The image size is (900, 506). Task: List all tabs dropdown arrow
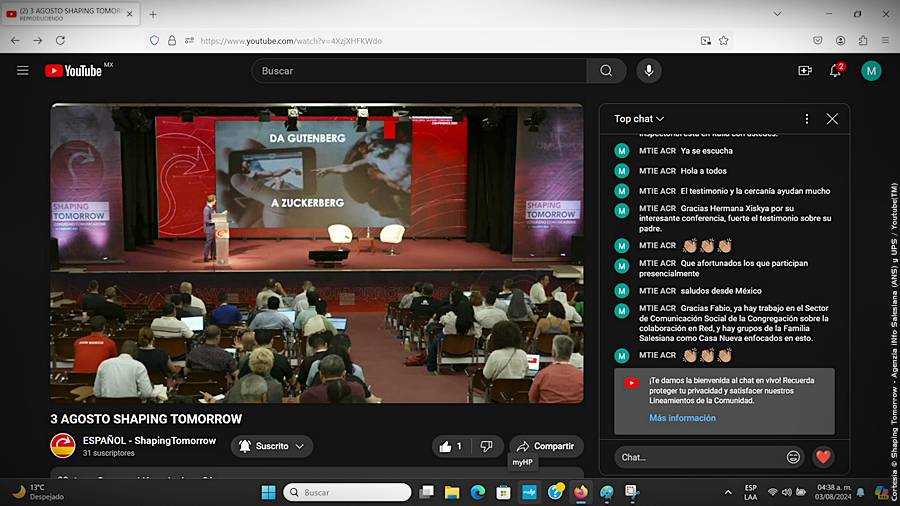click(x=777, y=14)
